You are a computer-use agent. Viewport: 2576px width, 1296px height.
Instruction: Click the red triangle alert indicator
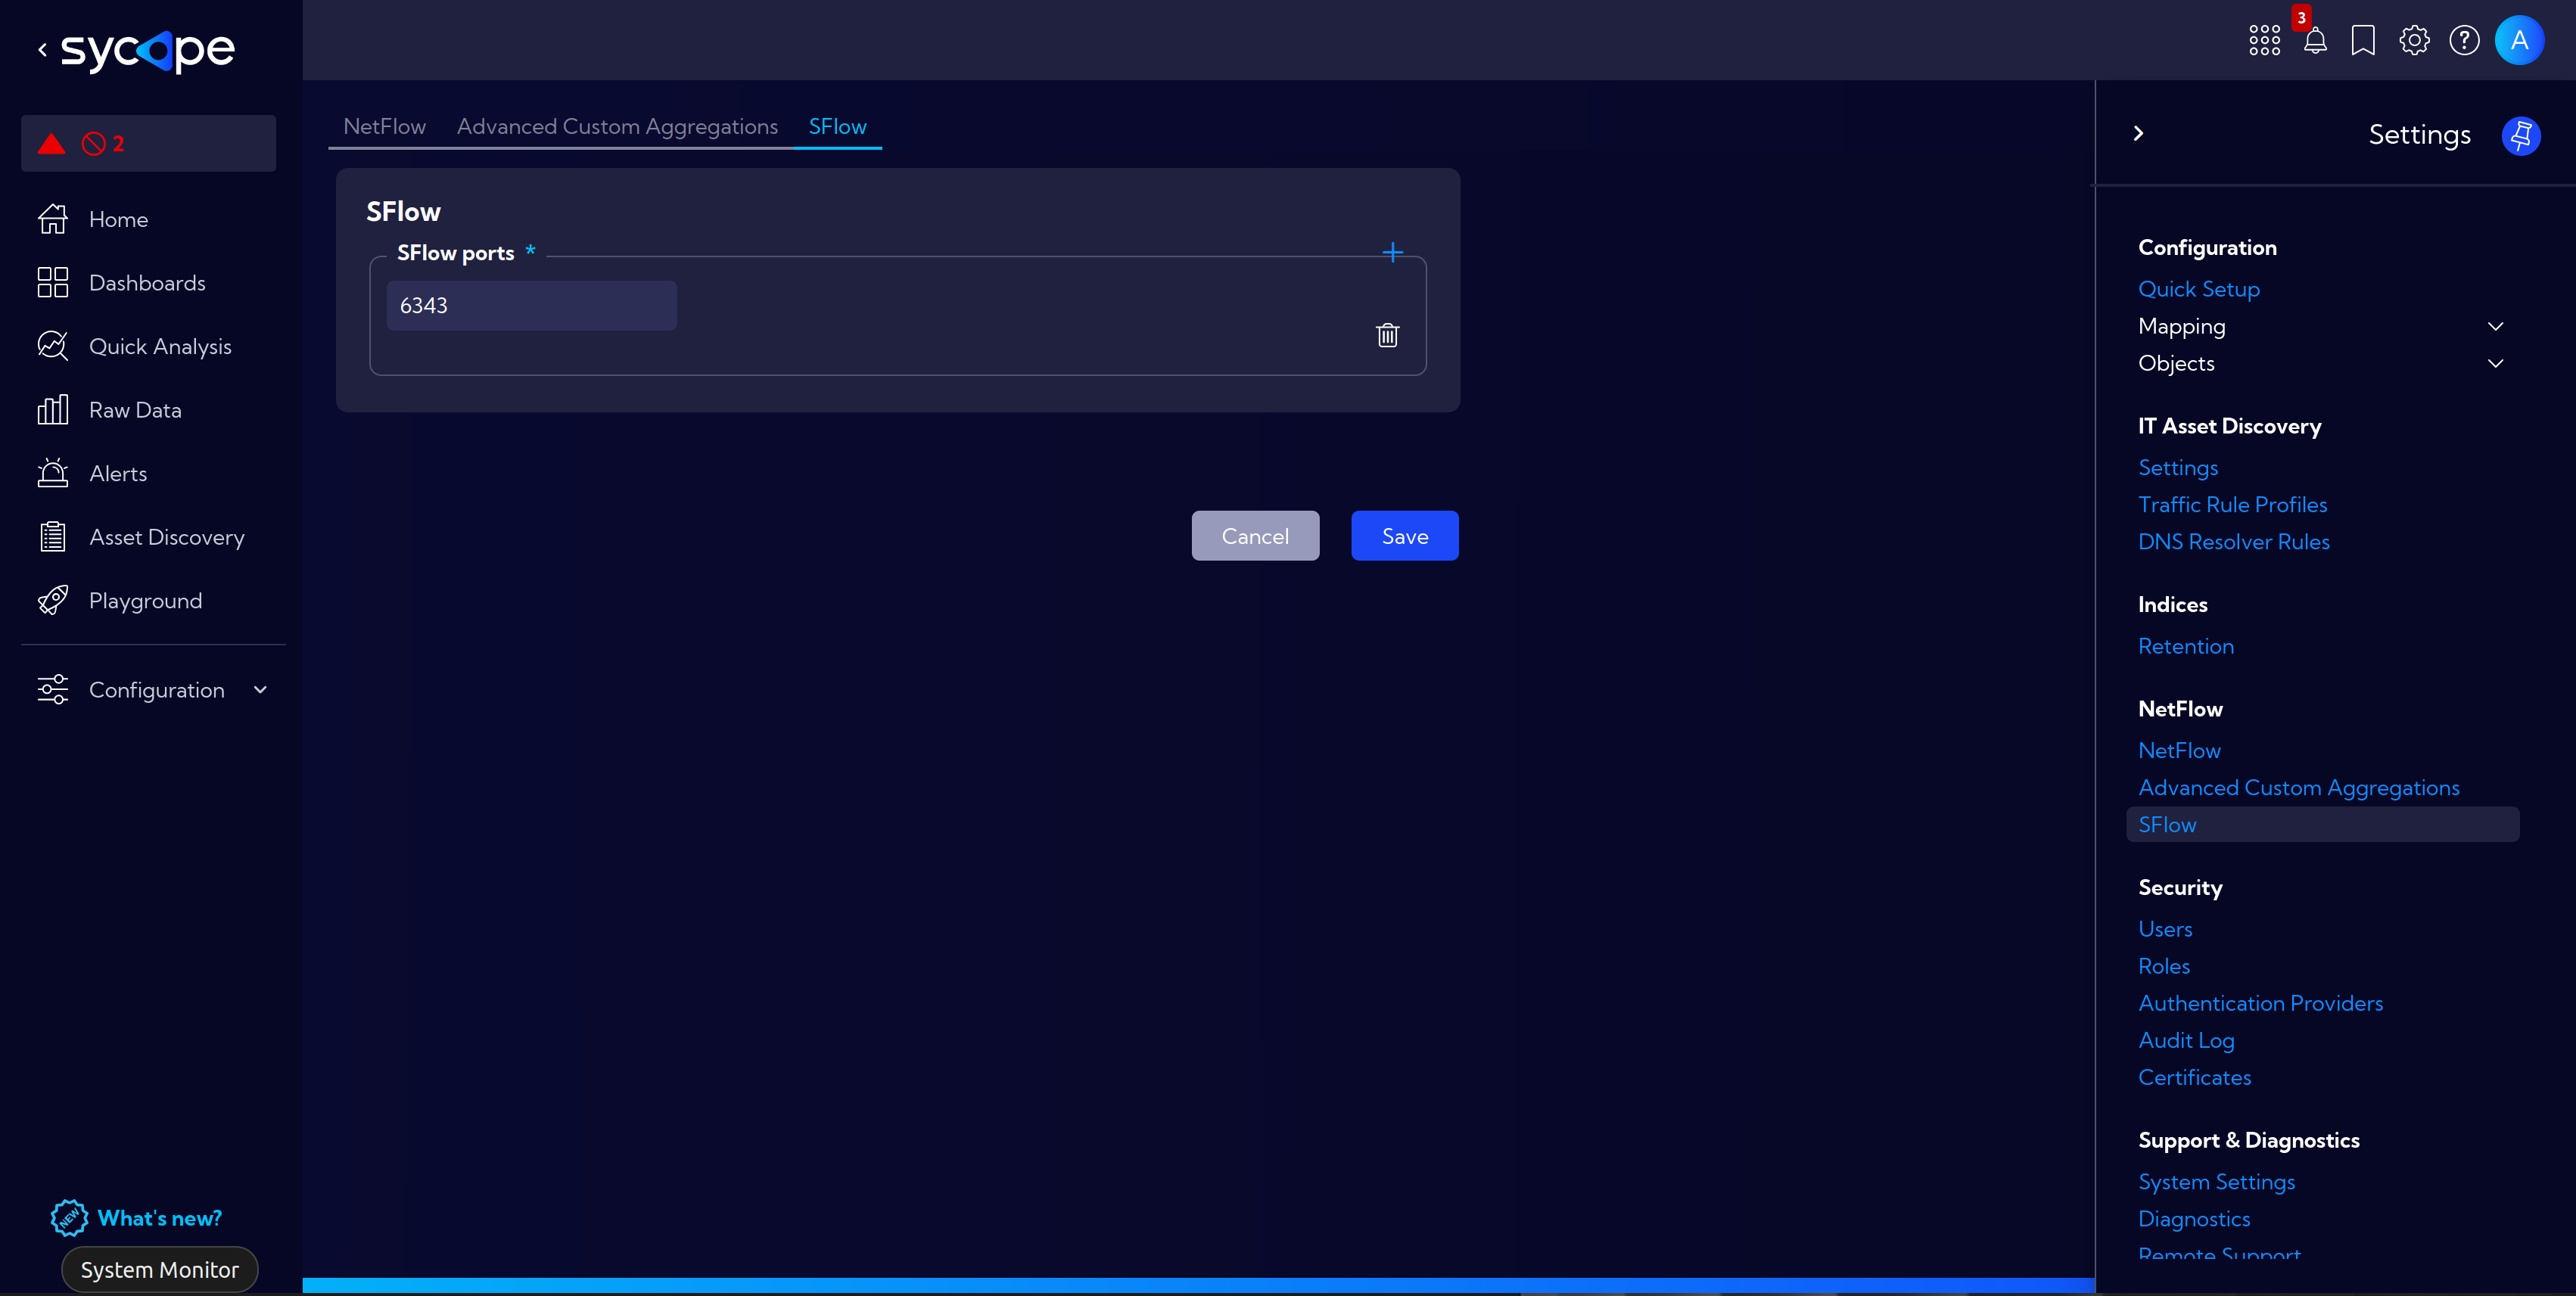coord(51,143)
